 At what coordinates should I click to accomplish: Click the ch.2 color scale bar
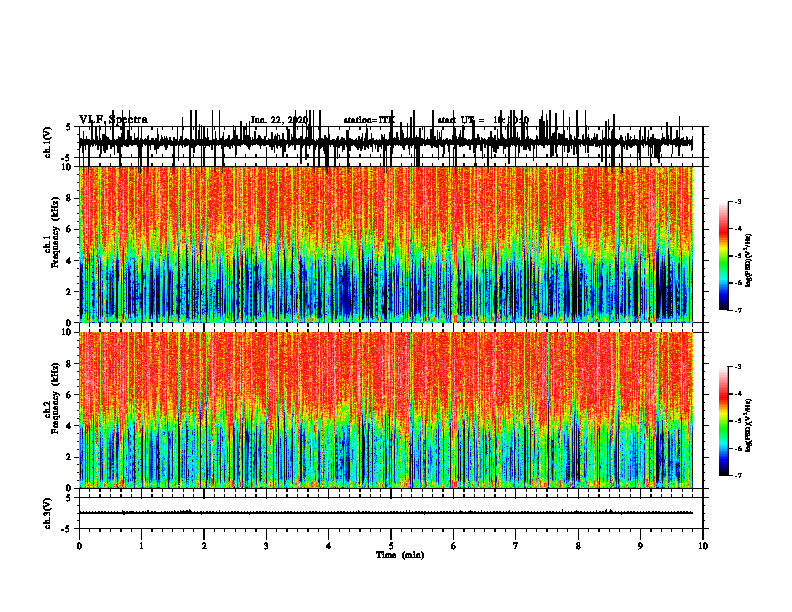(x=723, y=421)
